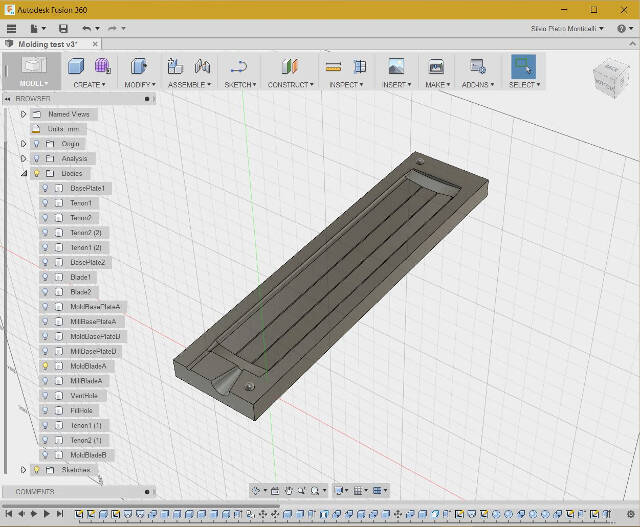This screenshot has width=640, height=527.
Task: Open the ASSEMBLE menu
Action: [189, 84]
